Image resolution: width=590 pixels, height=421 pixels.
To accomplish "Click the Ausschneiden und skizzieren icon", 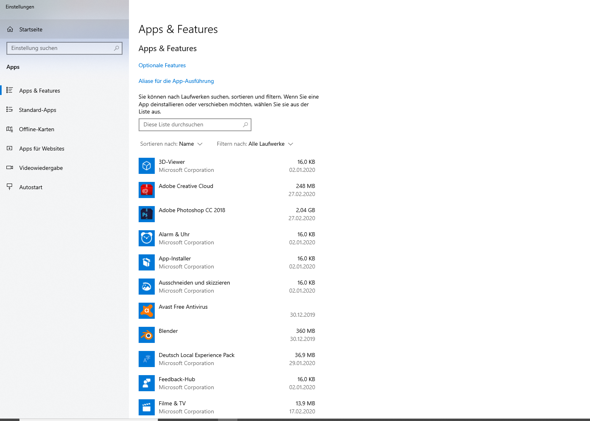I will (x=146, y=287).
